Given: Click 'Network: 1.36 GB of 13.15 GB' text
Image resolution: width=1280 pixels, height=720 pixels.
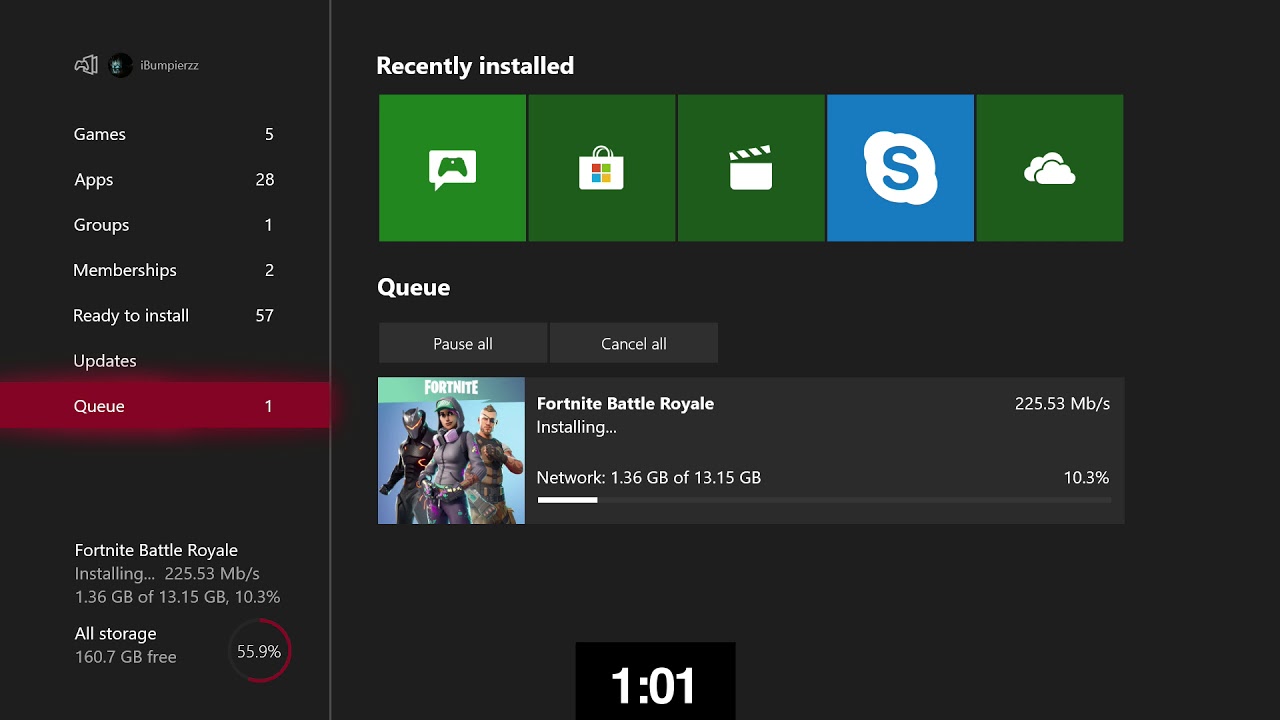Looking at the screenshot, I should [649, 478].
